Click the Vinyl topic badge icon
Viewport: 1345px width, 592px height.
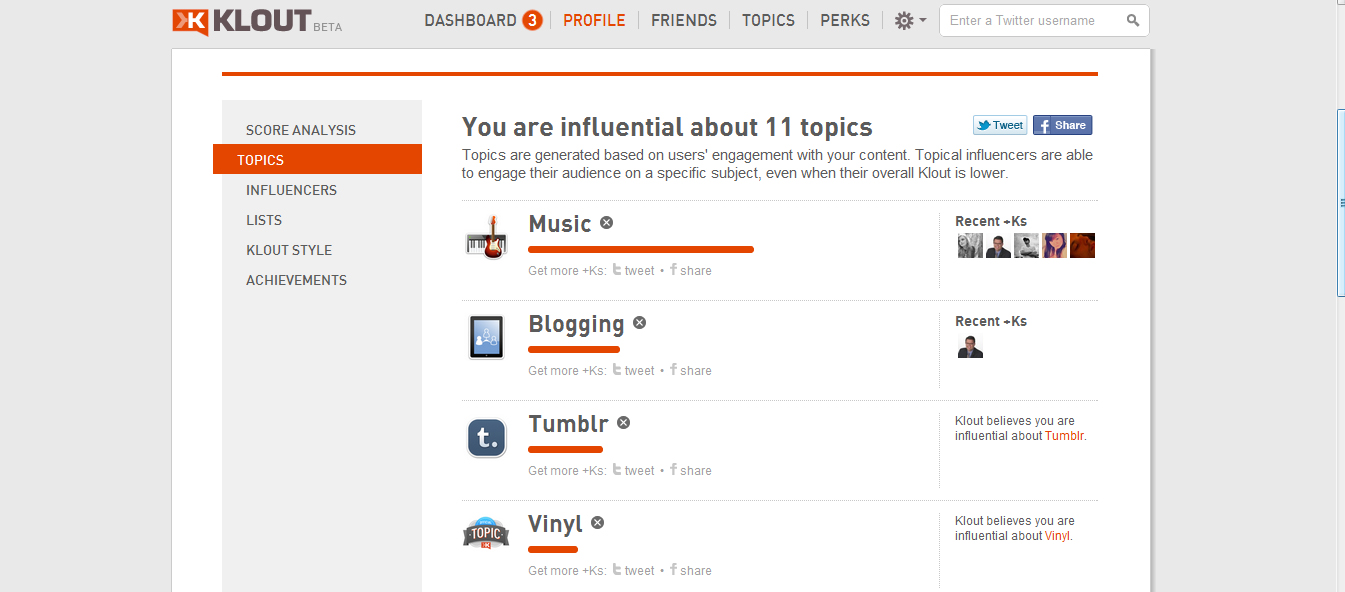click(487, 534)
